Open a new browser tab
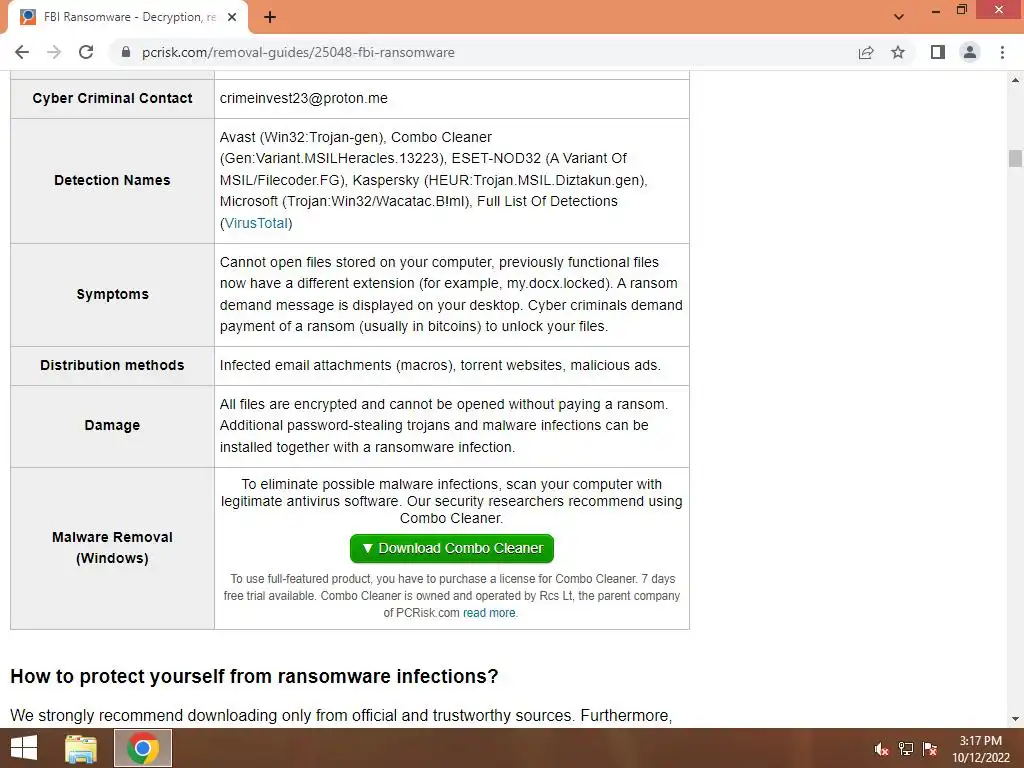Screen dimensions: 1024x768 coord(270,18)
